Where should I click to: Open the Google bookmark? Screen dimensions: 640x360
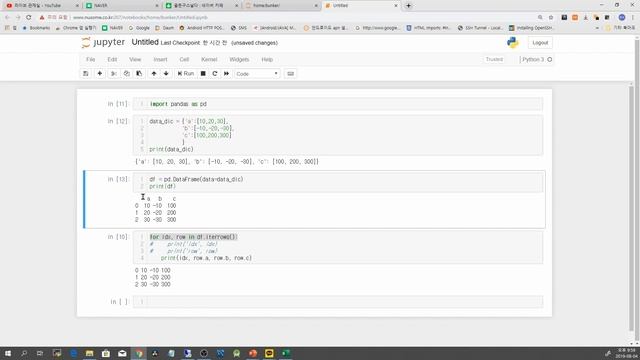click(x=139, y=28)
